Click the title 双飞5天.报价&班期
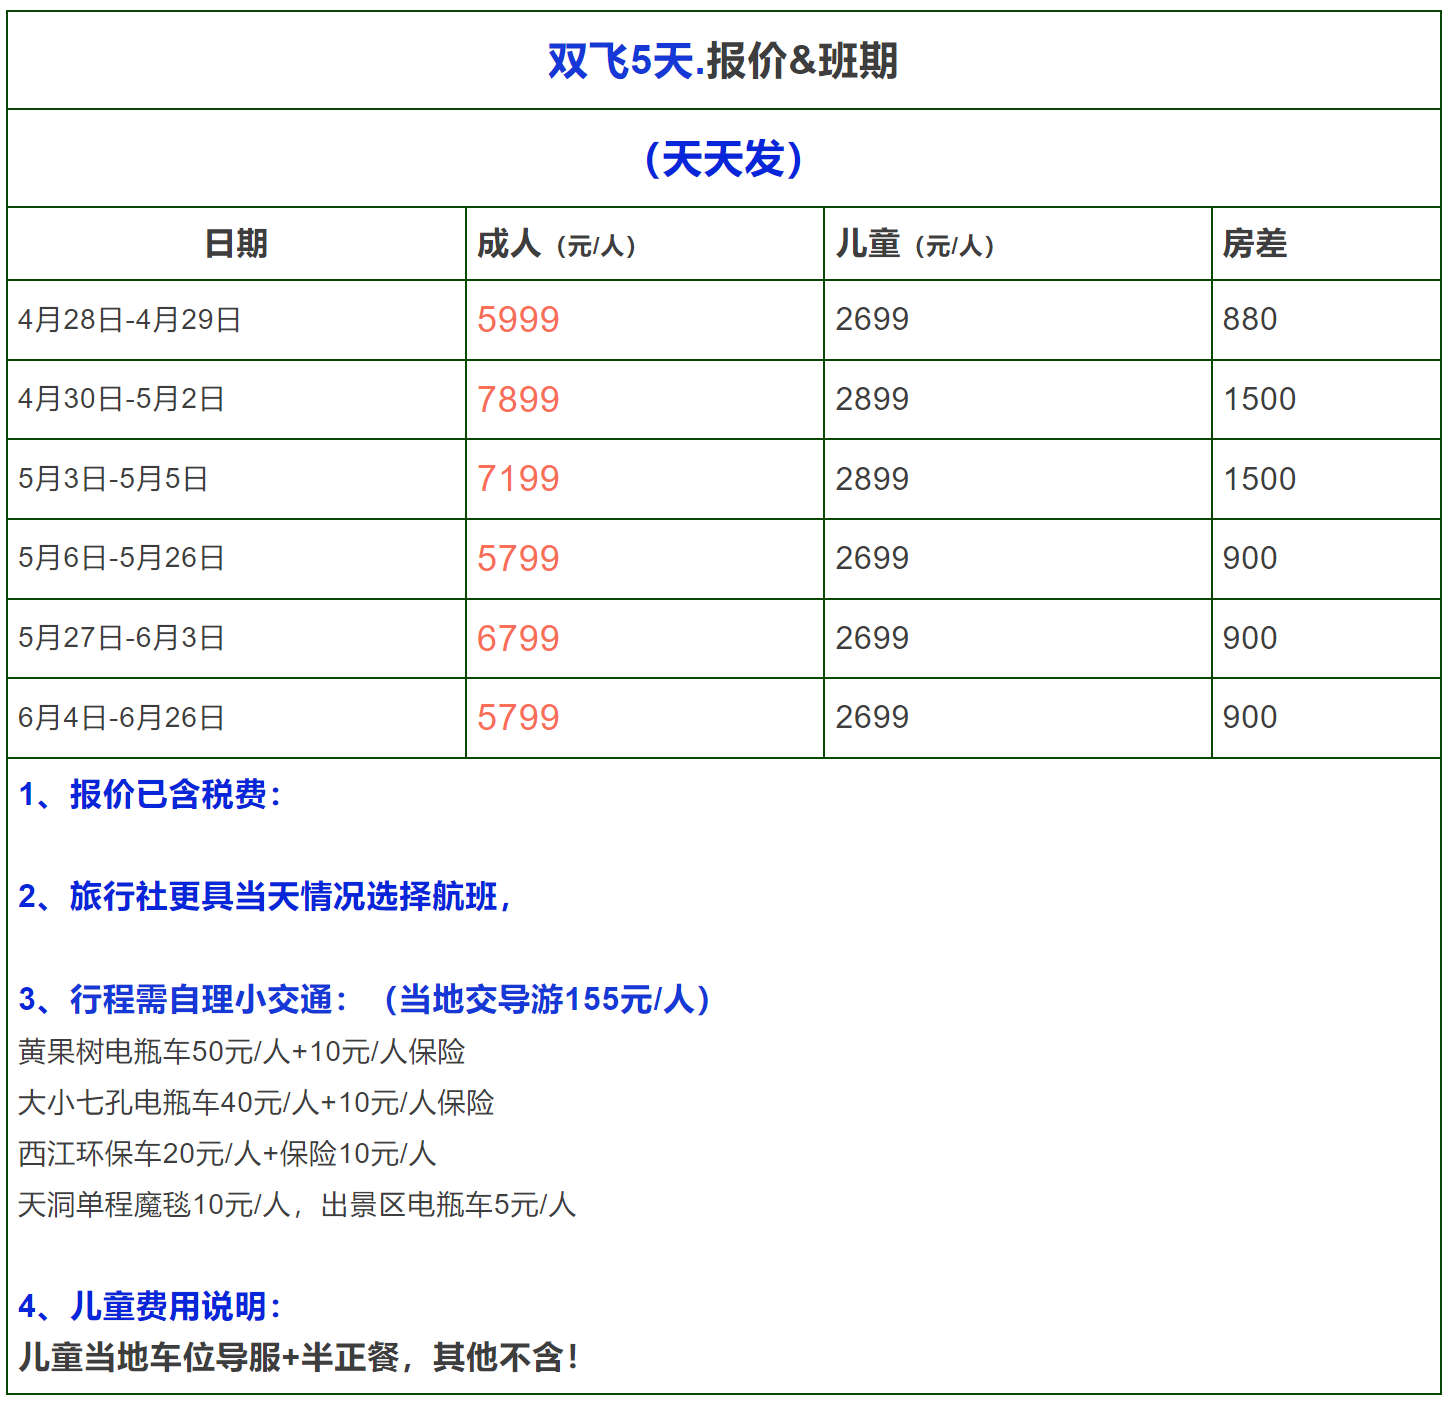The image size is (1453, 1405). pos(723,61)
